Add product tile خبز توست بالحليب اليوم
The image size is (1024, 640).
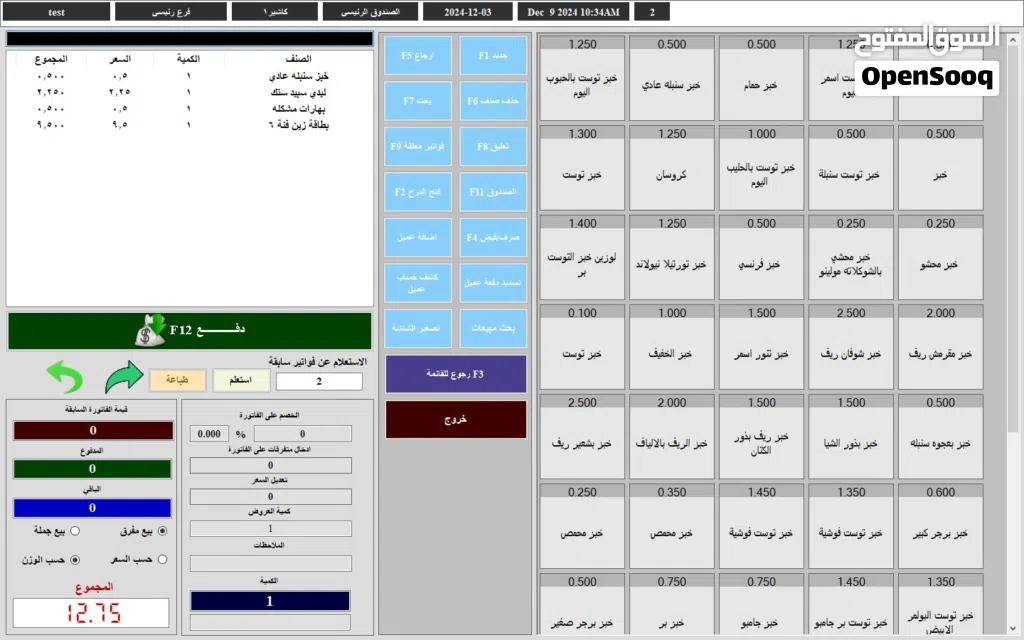tap(761, 168)
